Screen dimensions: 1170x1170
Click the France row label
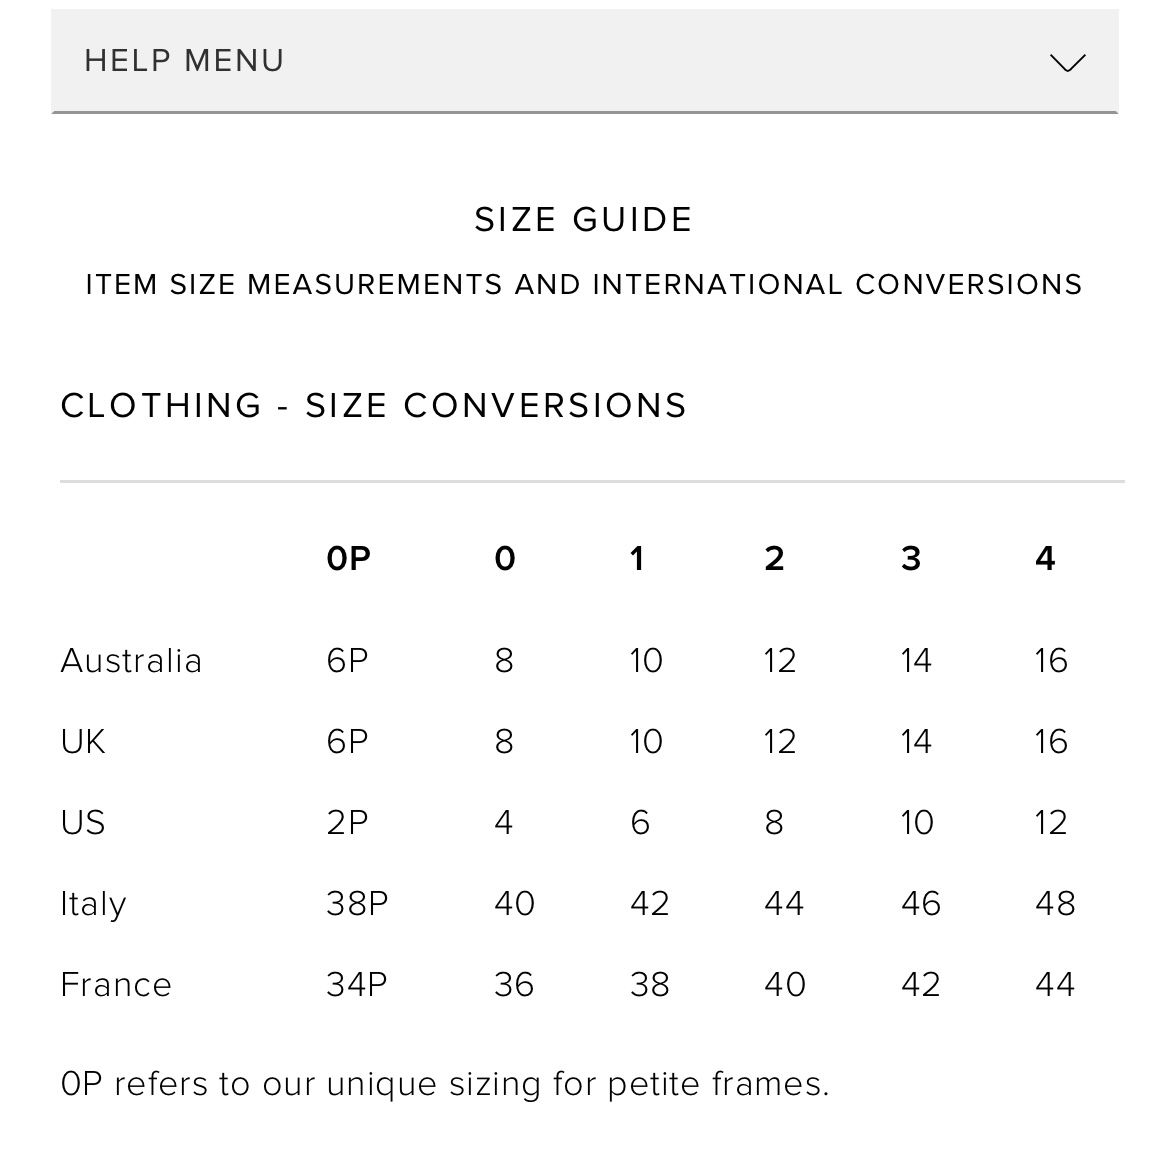(116, 985)
